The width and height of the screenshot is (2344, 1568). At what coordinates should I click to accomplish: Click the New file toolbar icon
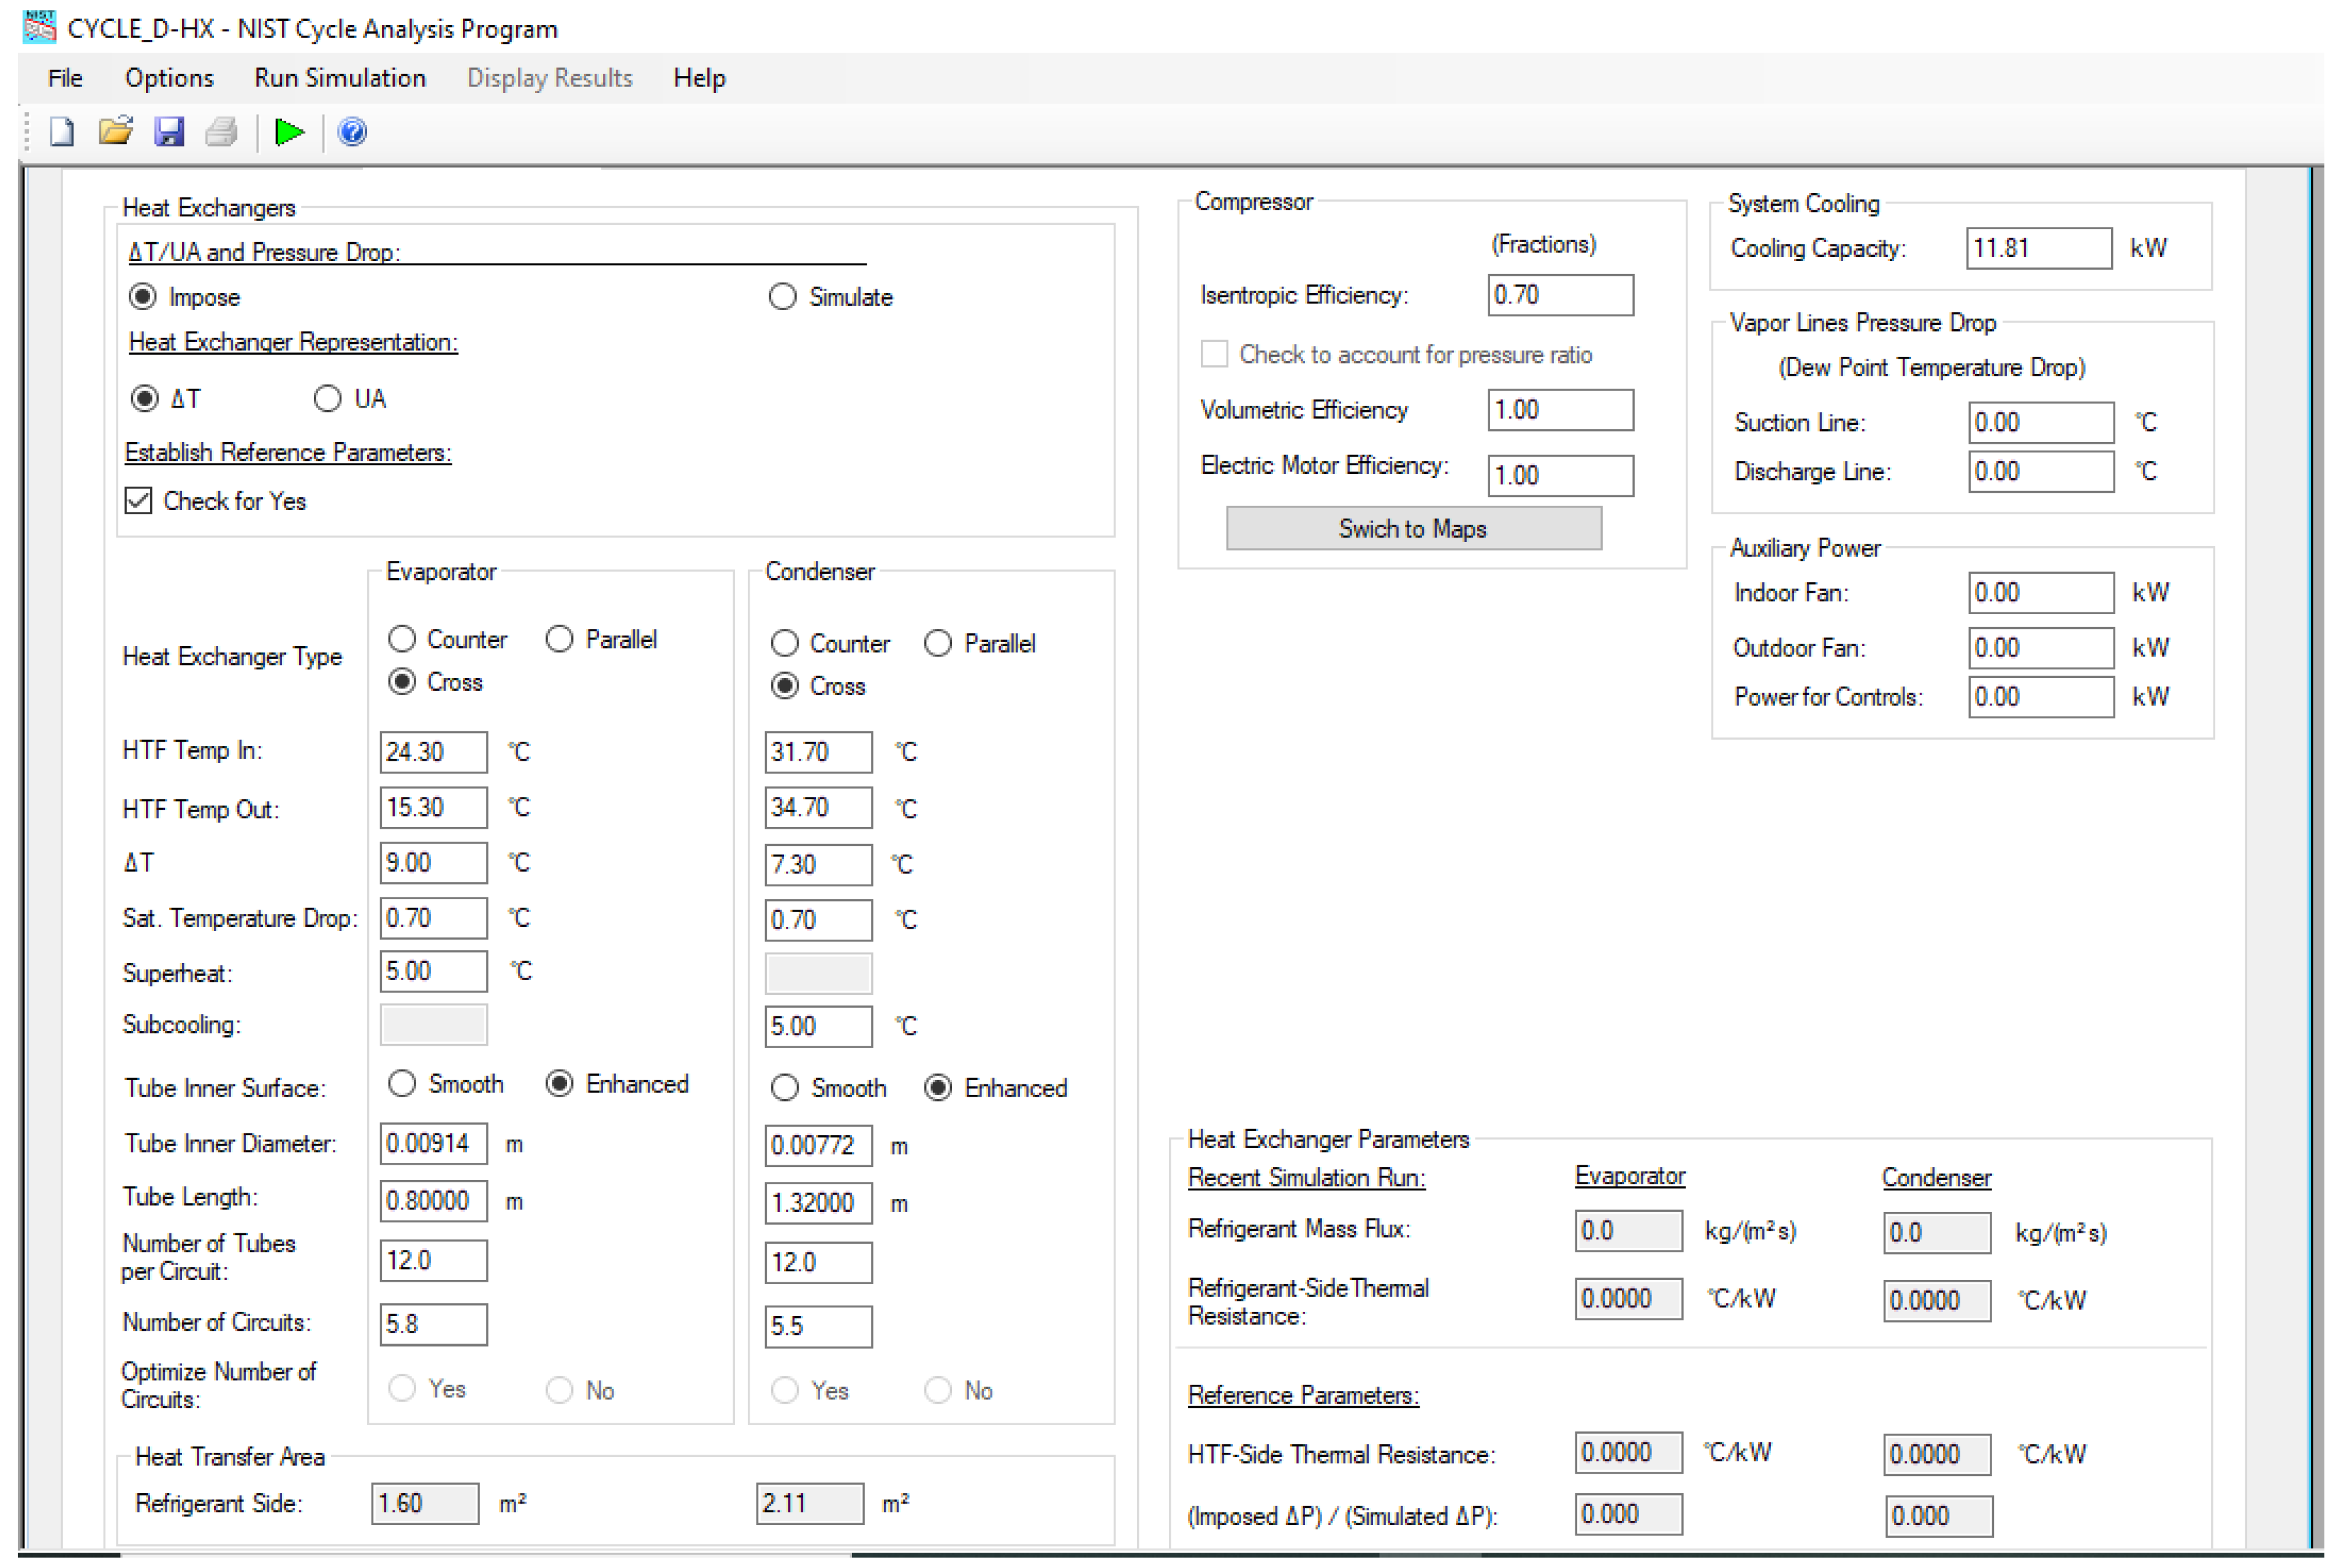pyautogui.click(x=62, y=132)
